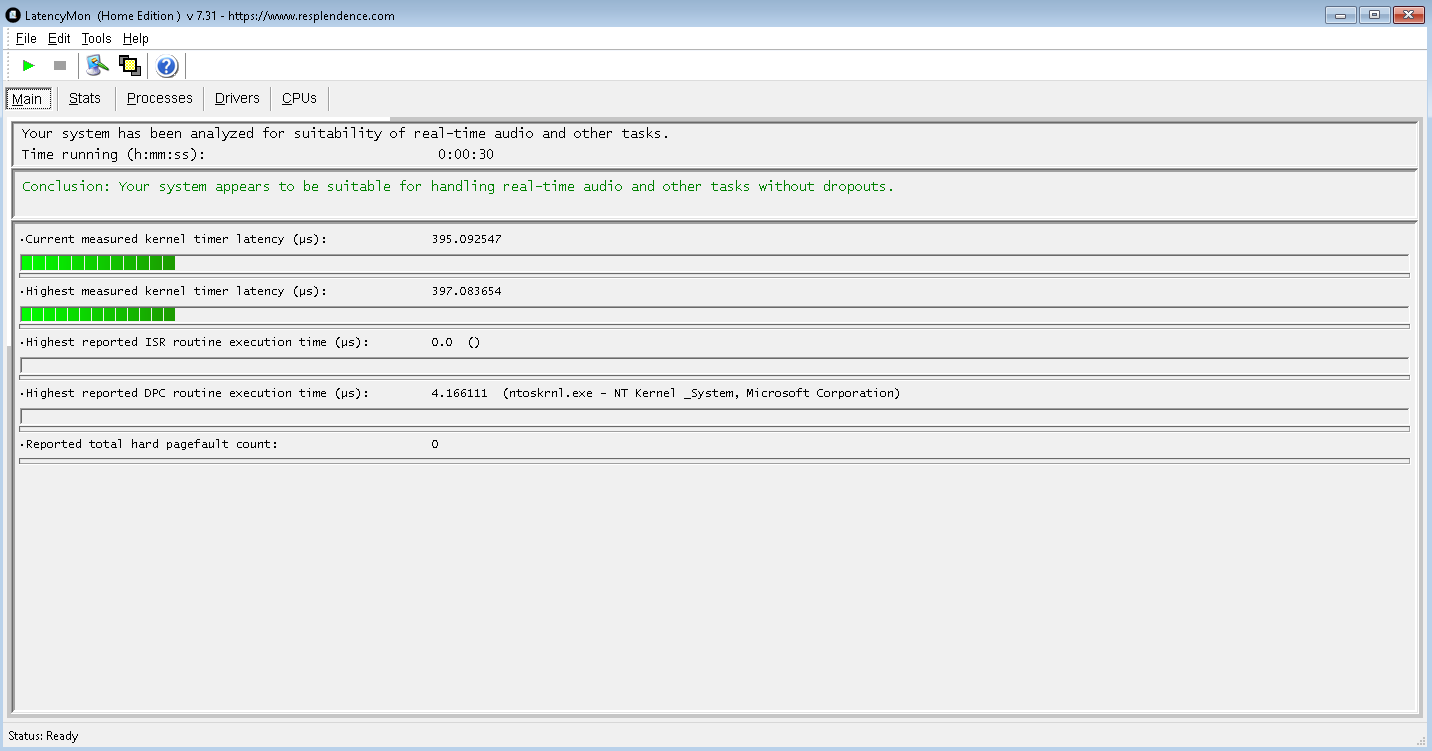
Task: Start monitoring with the green play button
Action: point(29,66)
